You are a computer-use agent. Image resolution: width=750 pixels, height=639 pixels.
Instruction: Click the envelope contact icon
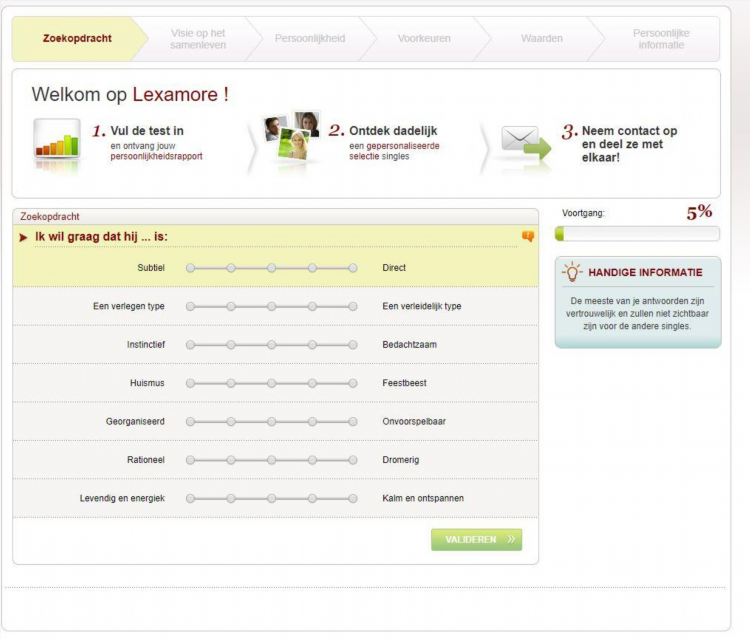pos(526,143)
